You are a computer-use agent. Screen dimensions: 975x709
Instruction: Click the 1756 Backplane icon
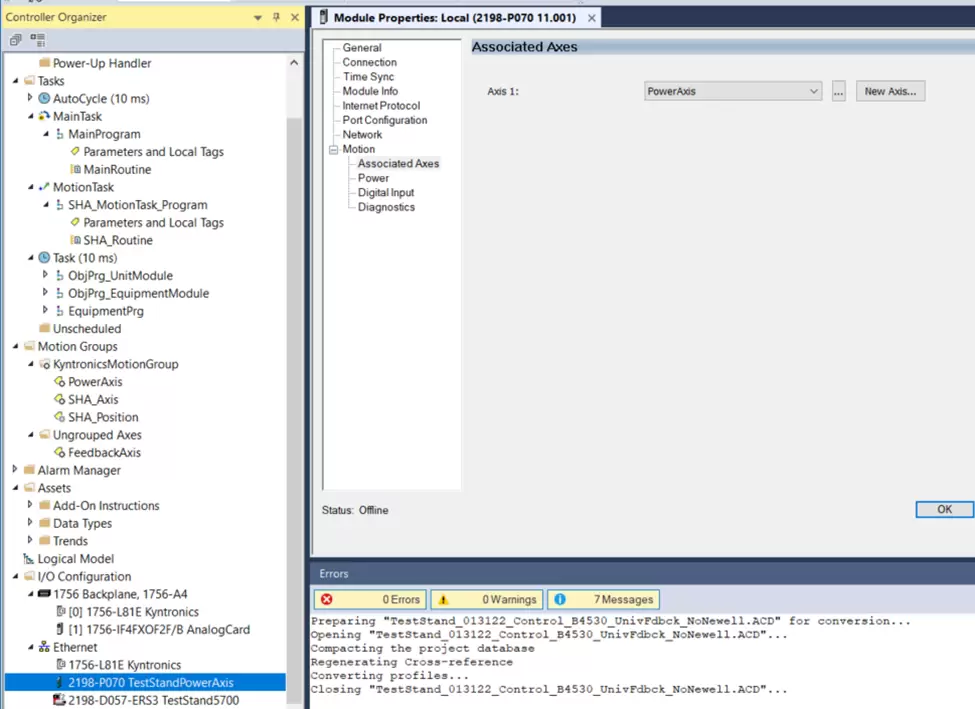[44, 594]
